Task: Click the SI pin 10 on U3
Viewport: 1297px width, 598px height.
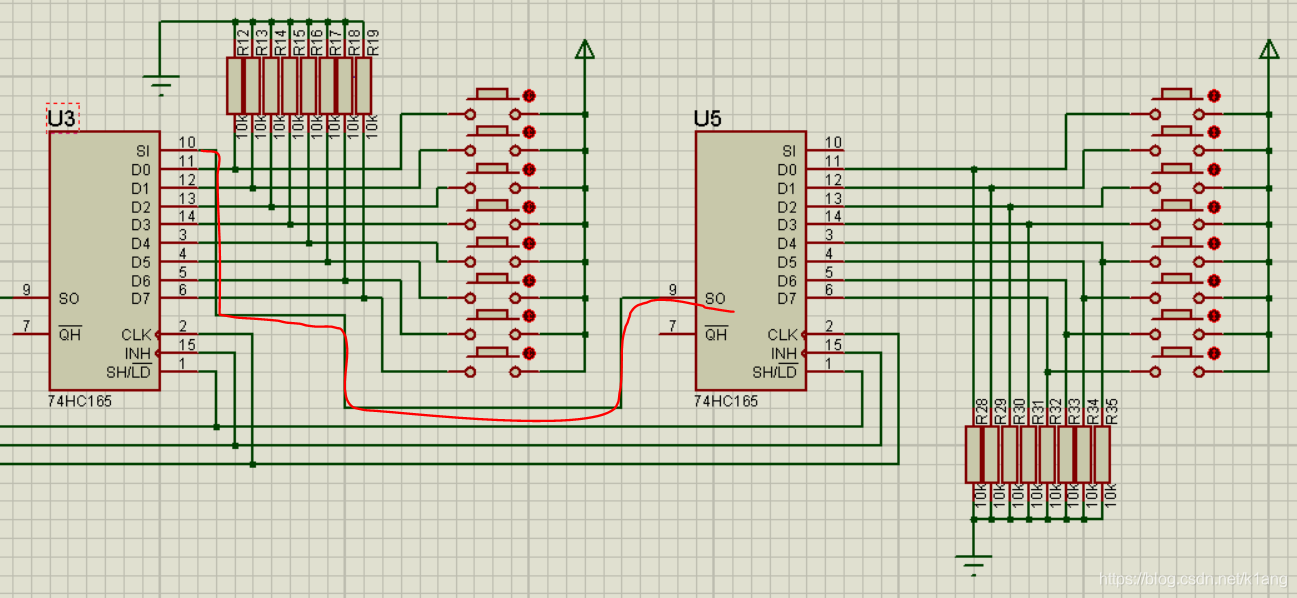Action: [178, 150]
